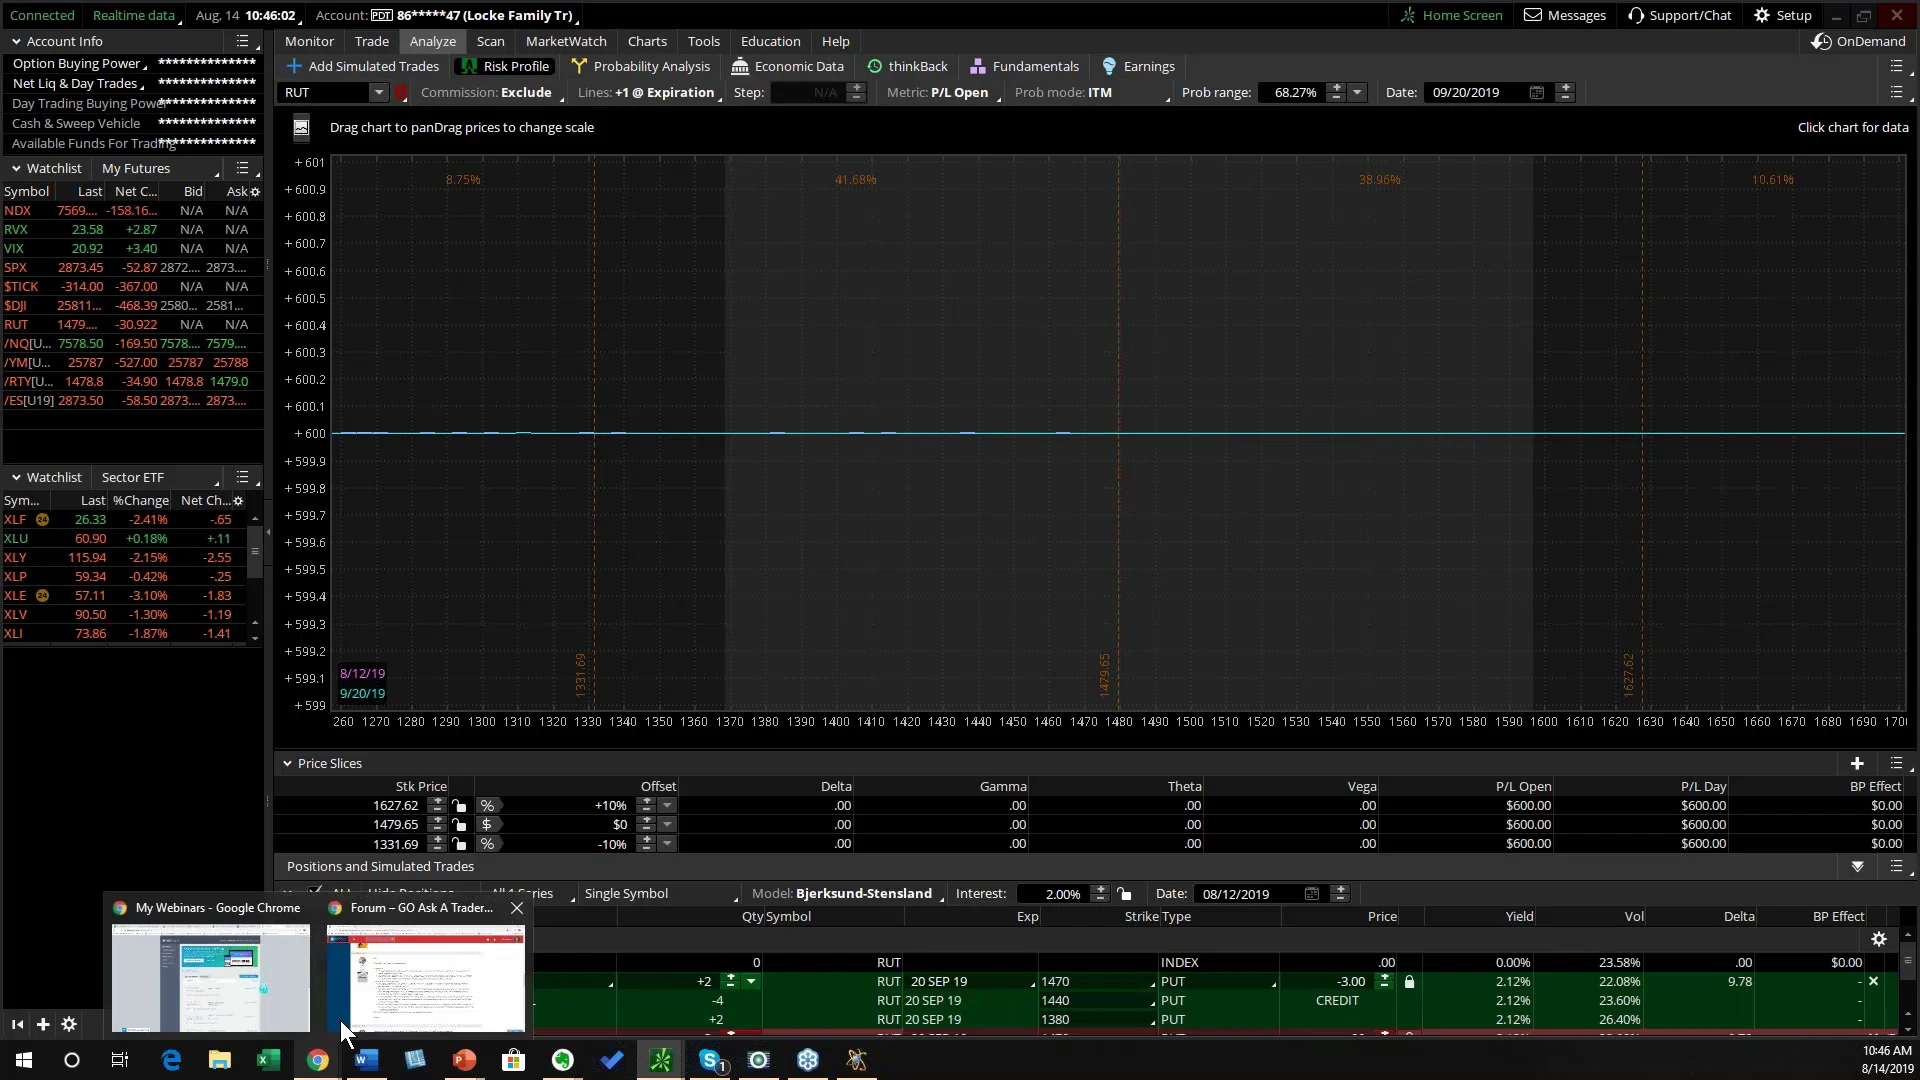Switch offset unit on 1331.69 slice

[x=487, y=843]
